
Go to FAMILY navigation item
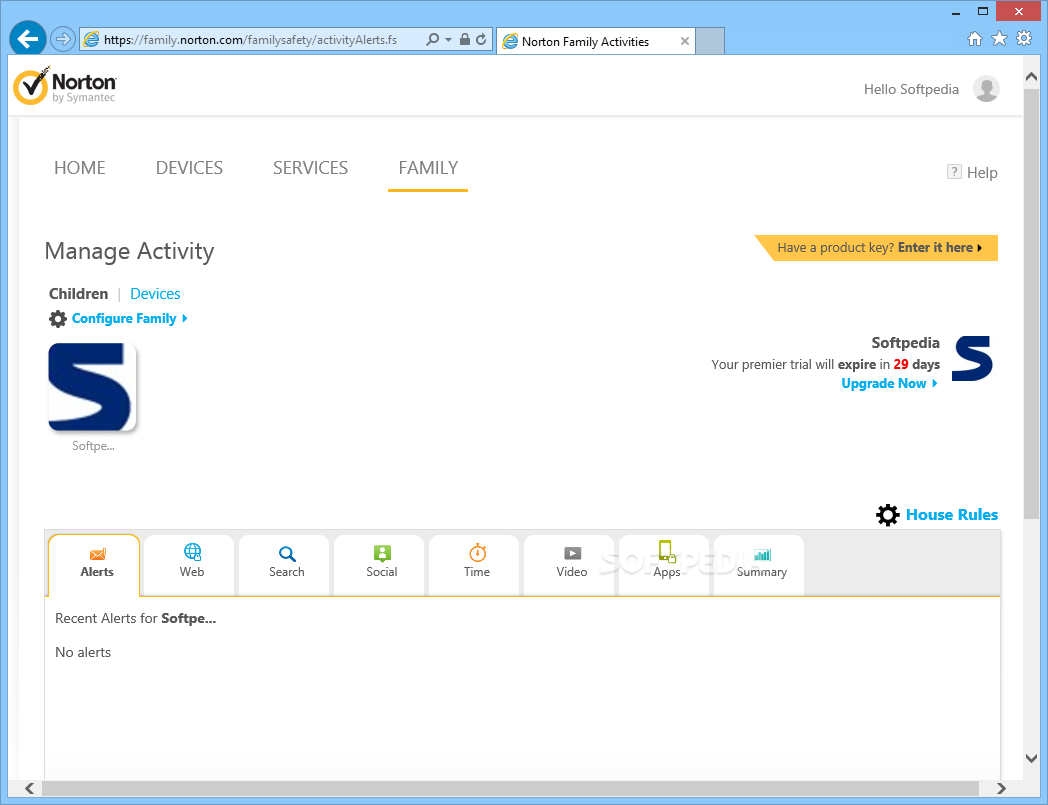[x=428, y=168]
